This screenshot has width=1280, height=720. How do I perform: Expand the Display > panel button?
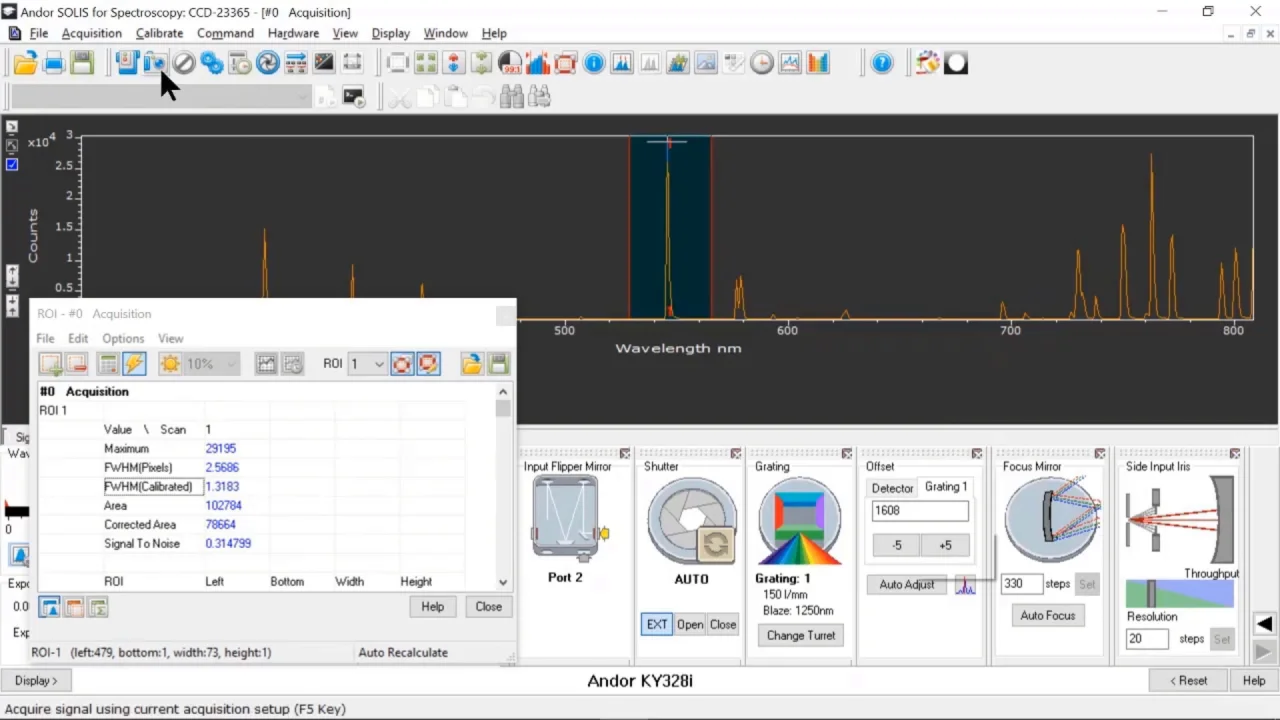[x=36, y=680]
